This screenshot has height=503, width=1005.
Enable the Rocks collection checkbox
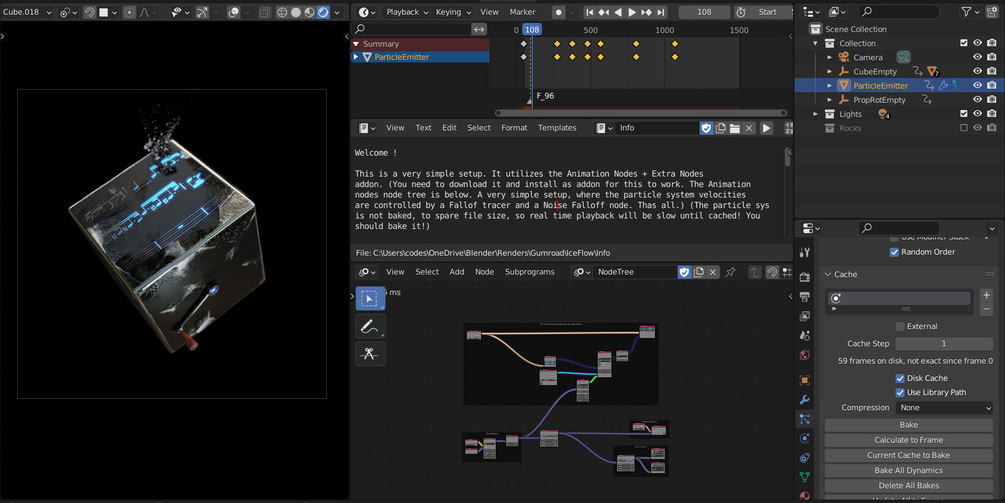(963, 128)
